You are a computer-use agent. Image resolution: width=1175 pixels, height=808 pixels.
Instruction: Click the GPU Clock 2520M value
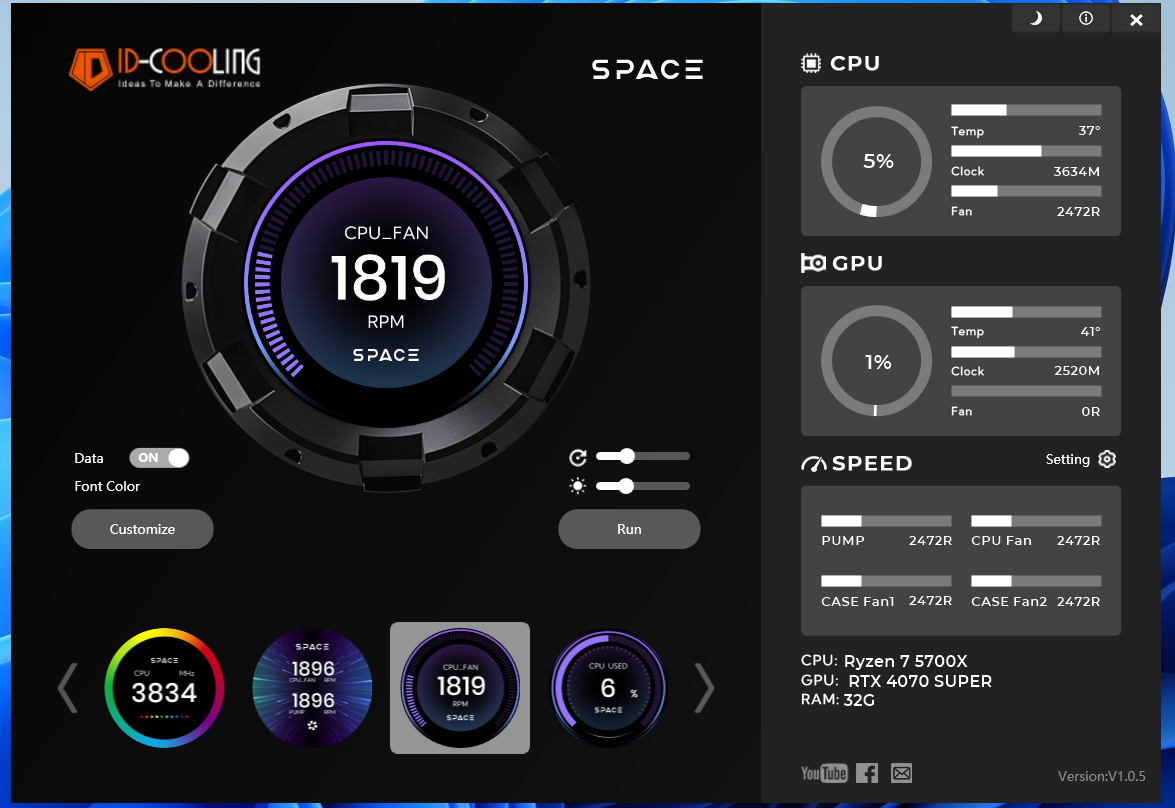pyautogui.click(x=1077, y=371)
